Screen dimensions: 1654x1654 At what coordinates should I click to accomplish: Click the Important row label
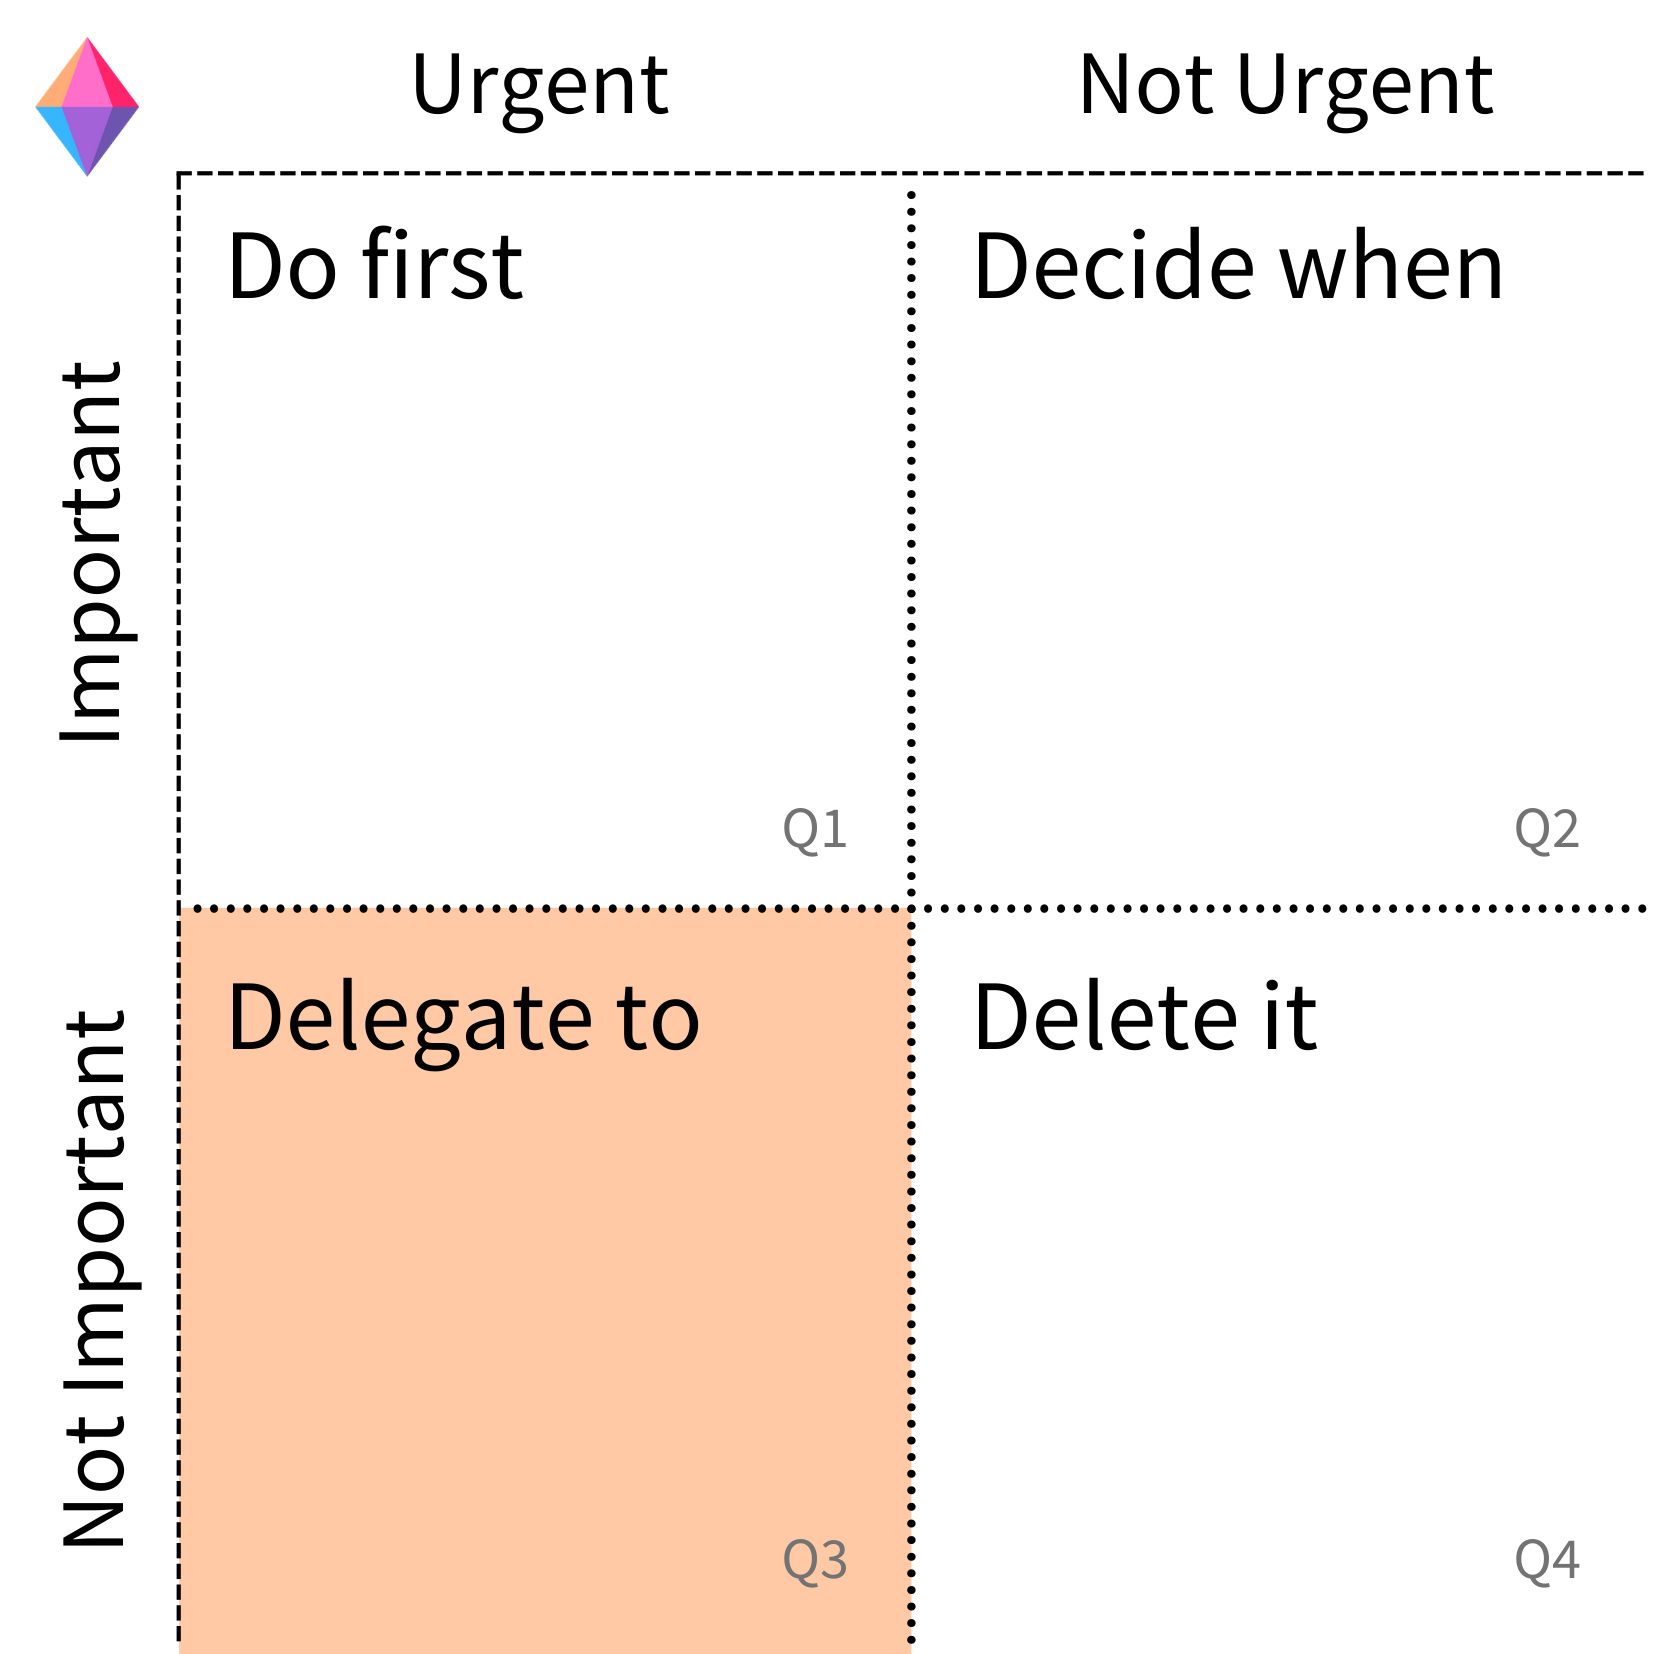click(92, 552)
